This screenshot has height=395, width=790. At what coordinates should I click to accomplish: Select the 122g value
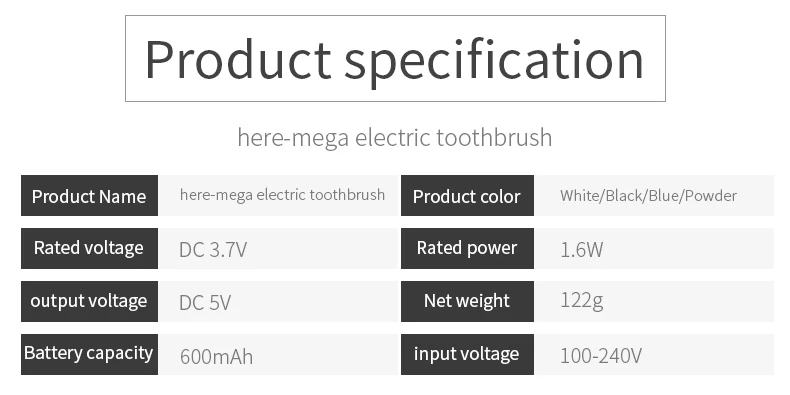coord(581,301)
